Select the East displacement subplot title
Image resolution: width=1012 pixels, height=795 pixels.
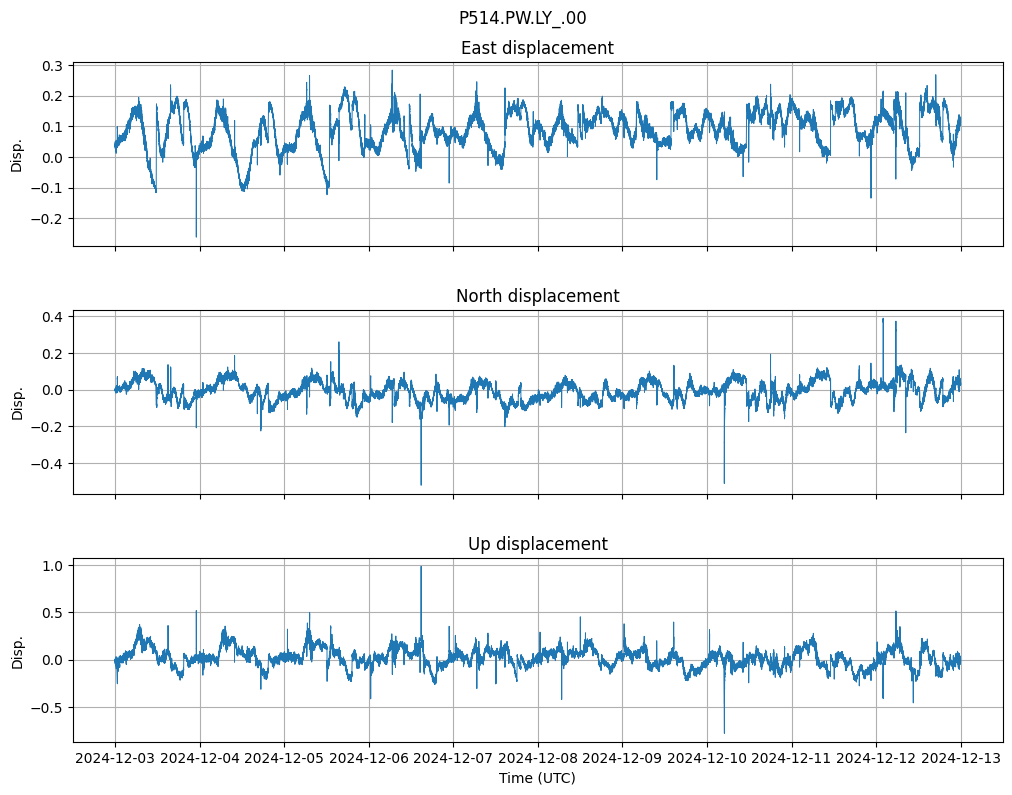click(537, 48)
